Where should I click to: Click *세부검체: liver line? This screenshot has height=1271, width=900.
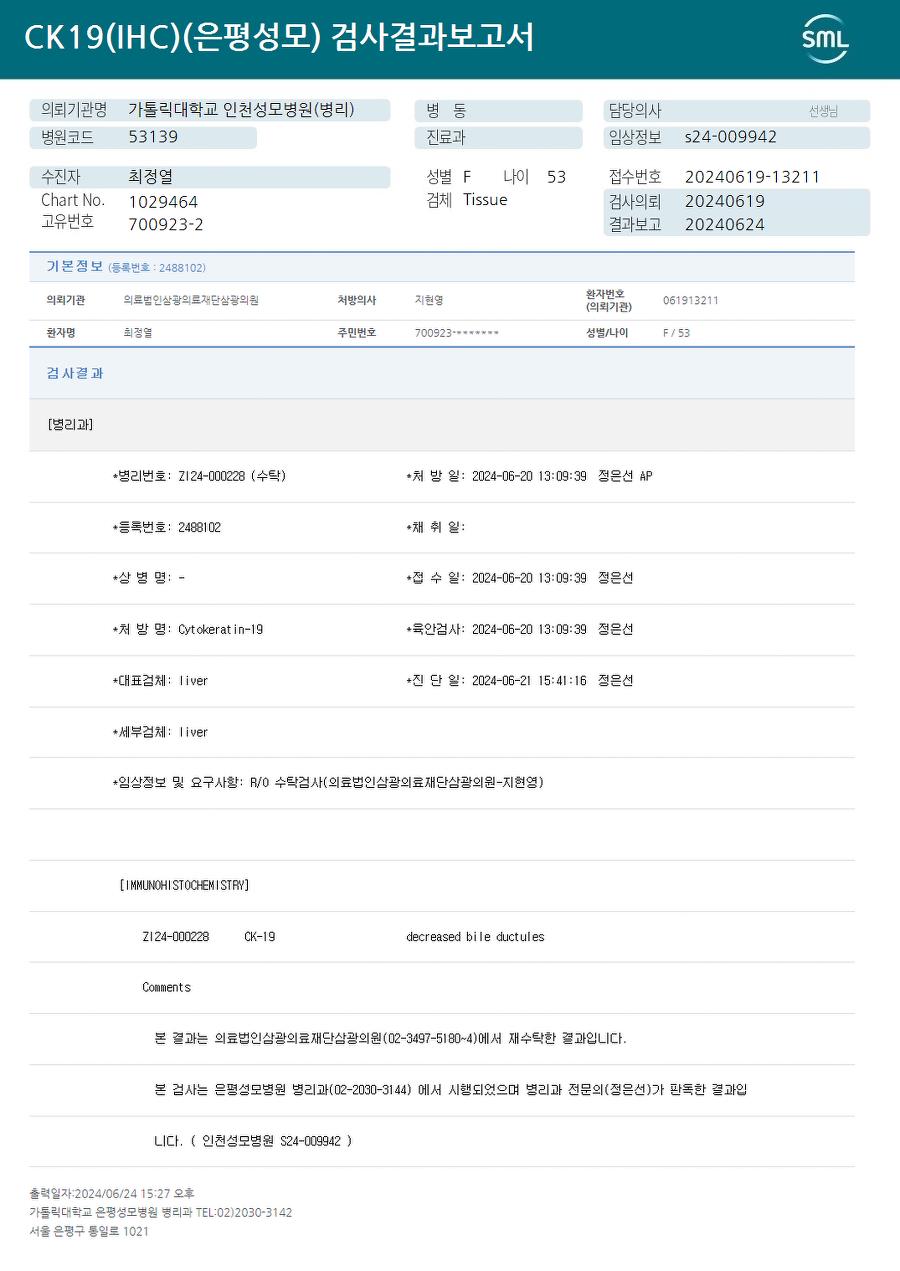tap(160, 732)
